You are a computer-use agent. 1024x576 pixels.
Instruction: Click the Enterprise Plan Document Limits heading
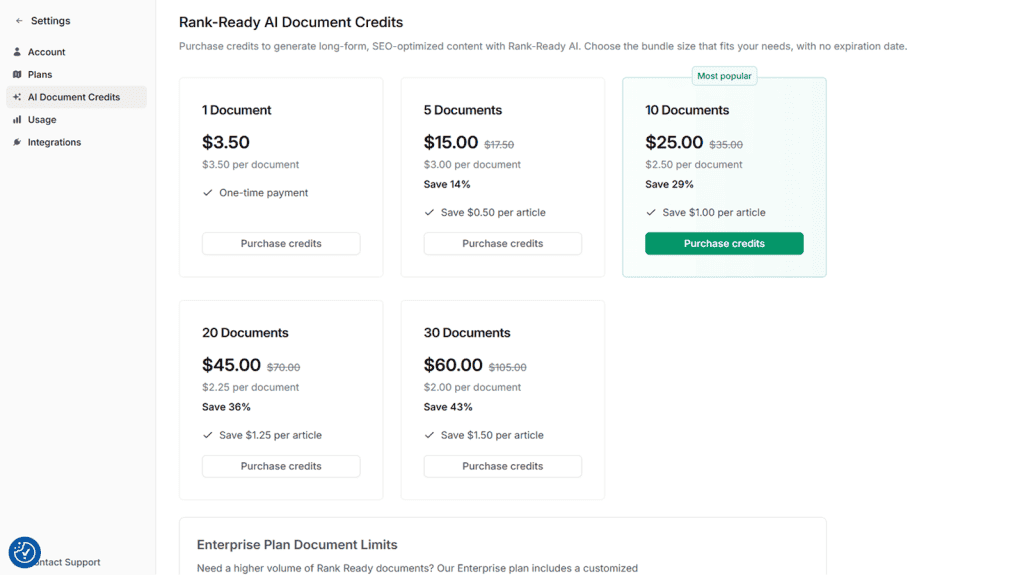297,545
